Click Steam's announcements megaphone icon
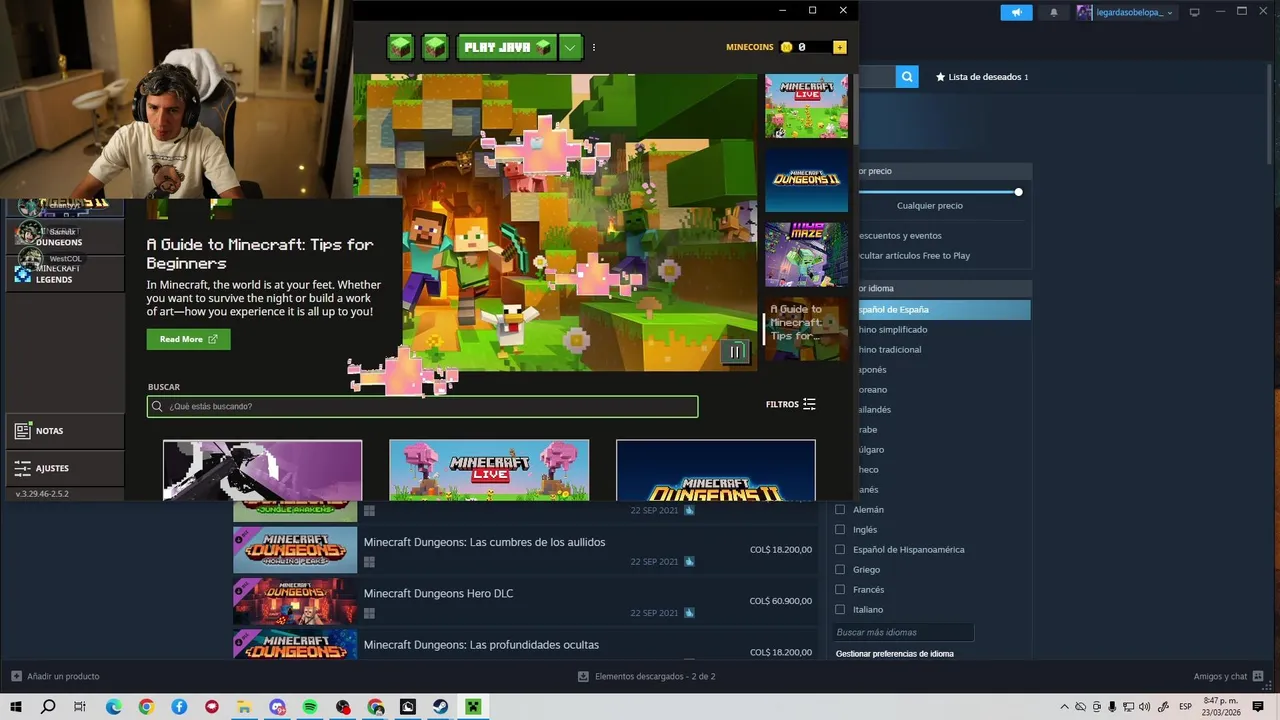 (x=1016, y=12)
